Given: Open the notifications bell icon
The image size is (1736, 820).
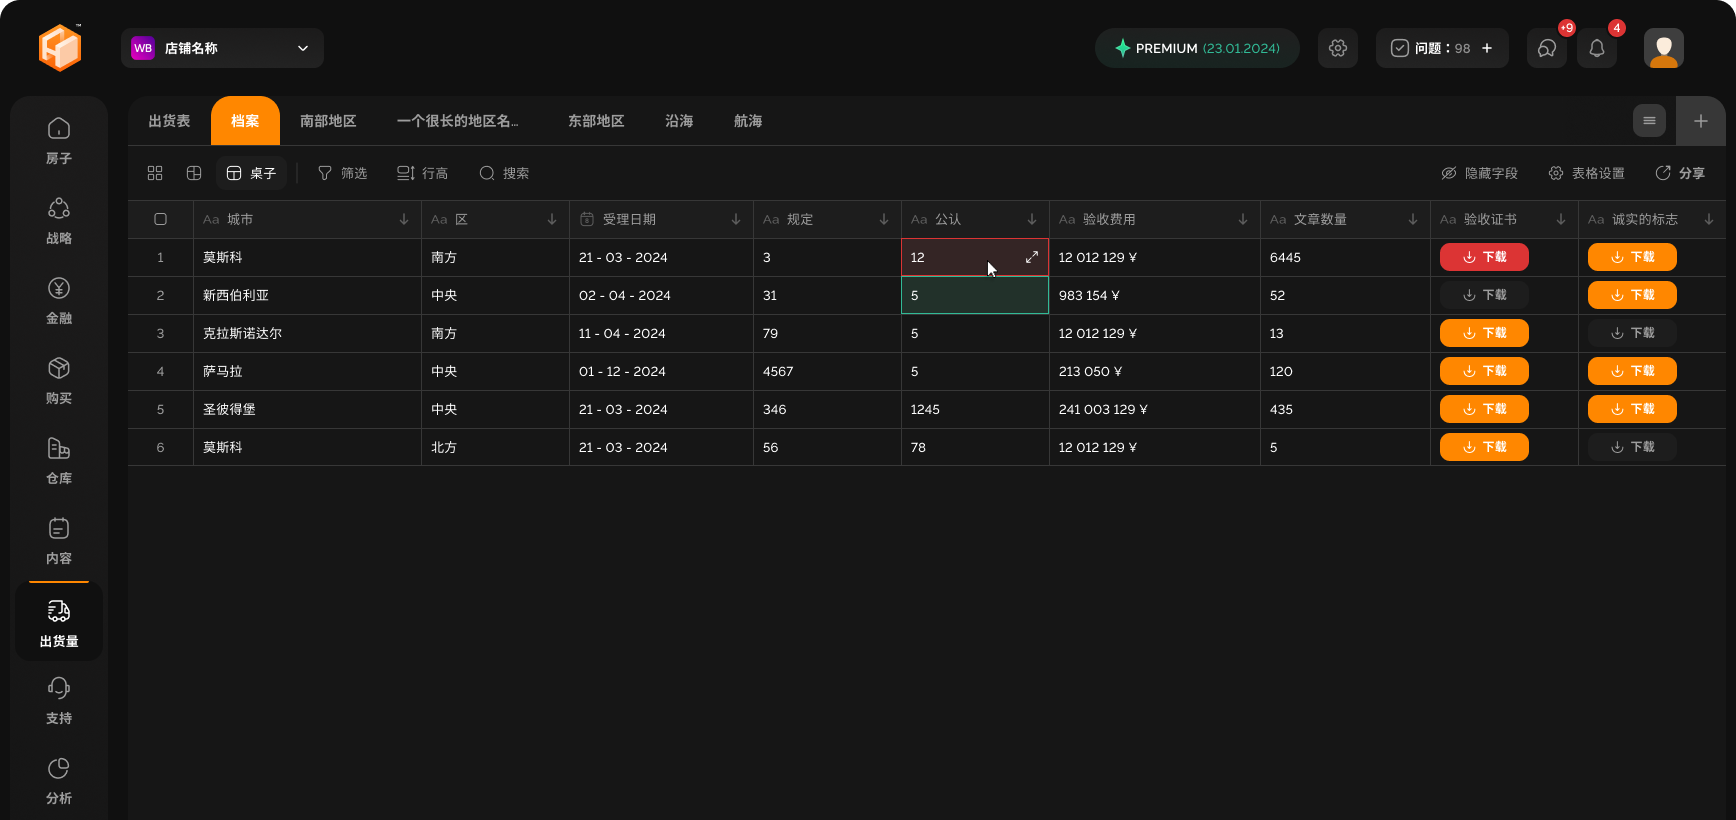Looking at the screenshot, I should (1596, 48).
